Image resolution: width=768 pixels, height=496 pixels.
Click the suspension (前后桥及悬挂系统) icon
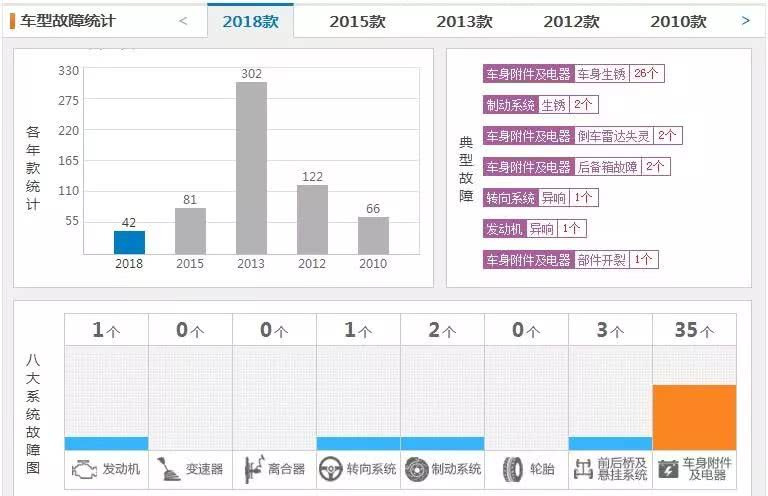point(584,469)
